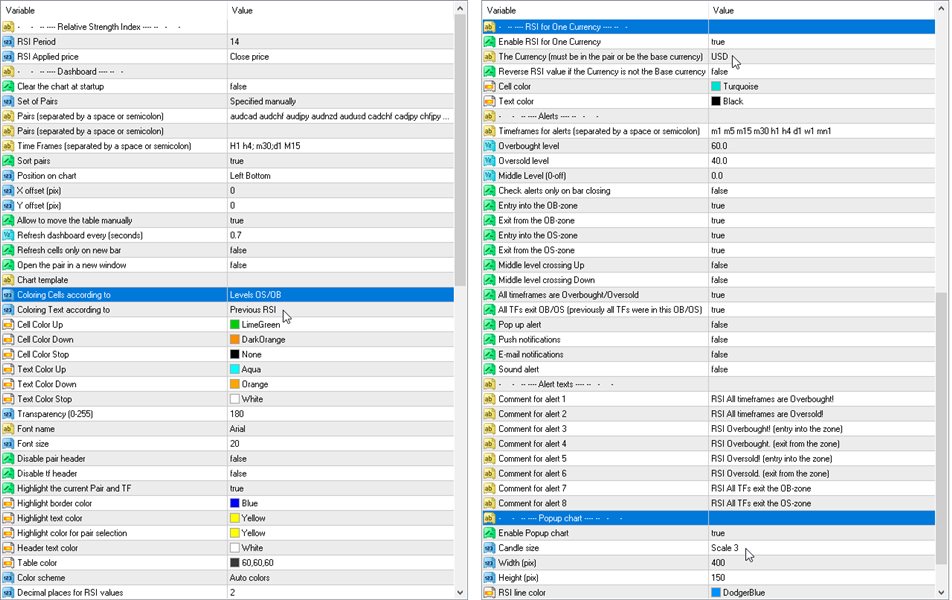Click the icon beside RSI Period

[x=8, y=42]
